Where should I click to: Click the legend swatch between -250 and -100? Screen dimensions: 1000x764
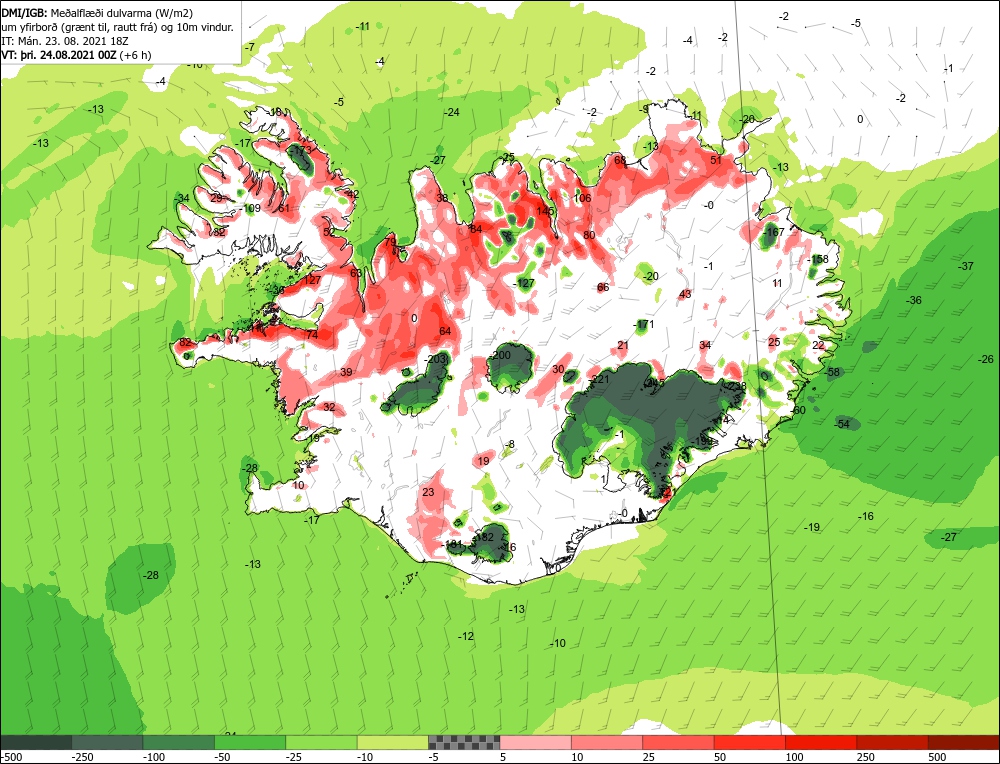pyautogui.click(x=108, y=742)
